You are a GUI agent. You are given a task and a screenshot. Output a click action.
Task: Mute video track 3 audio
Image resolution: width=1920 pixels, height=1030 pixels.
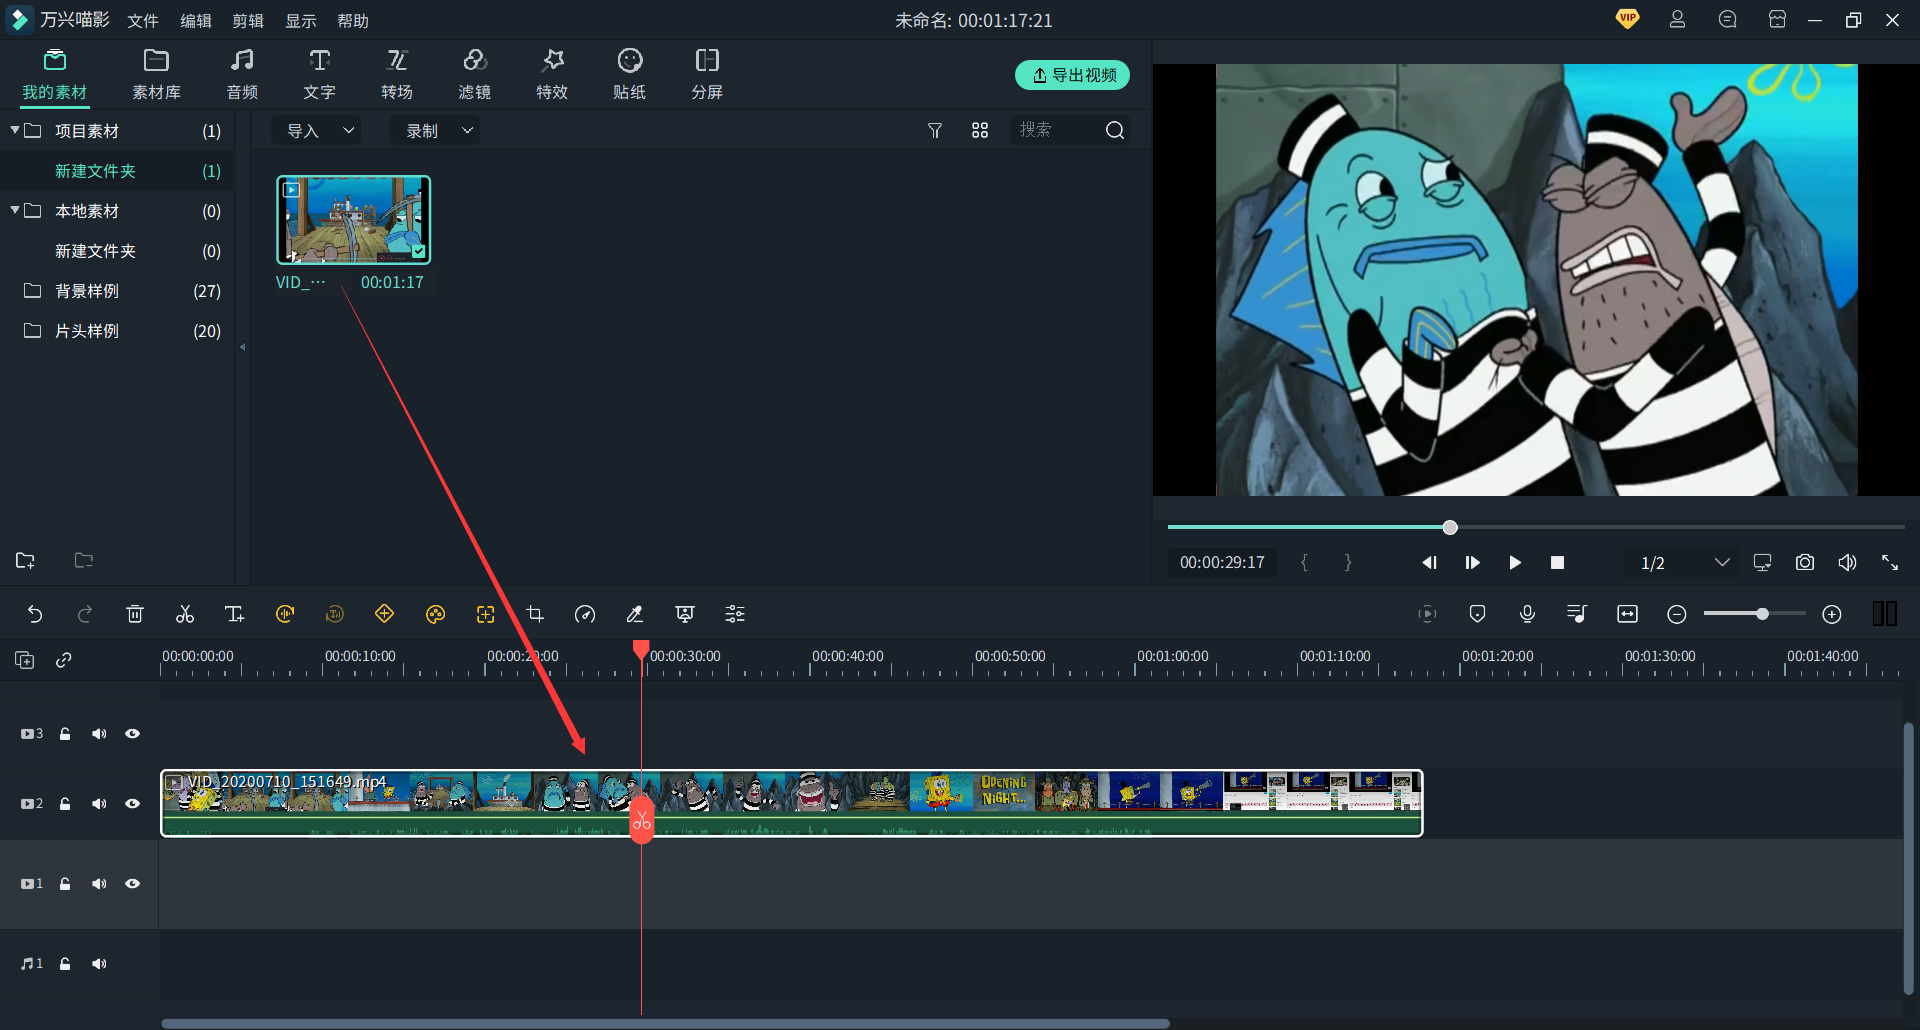tap(99, 734)
